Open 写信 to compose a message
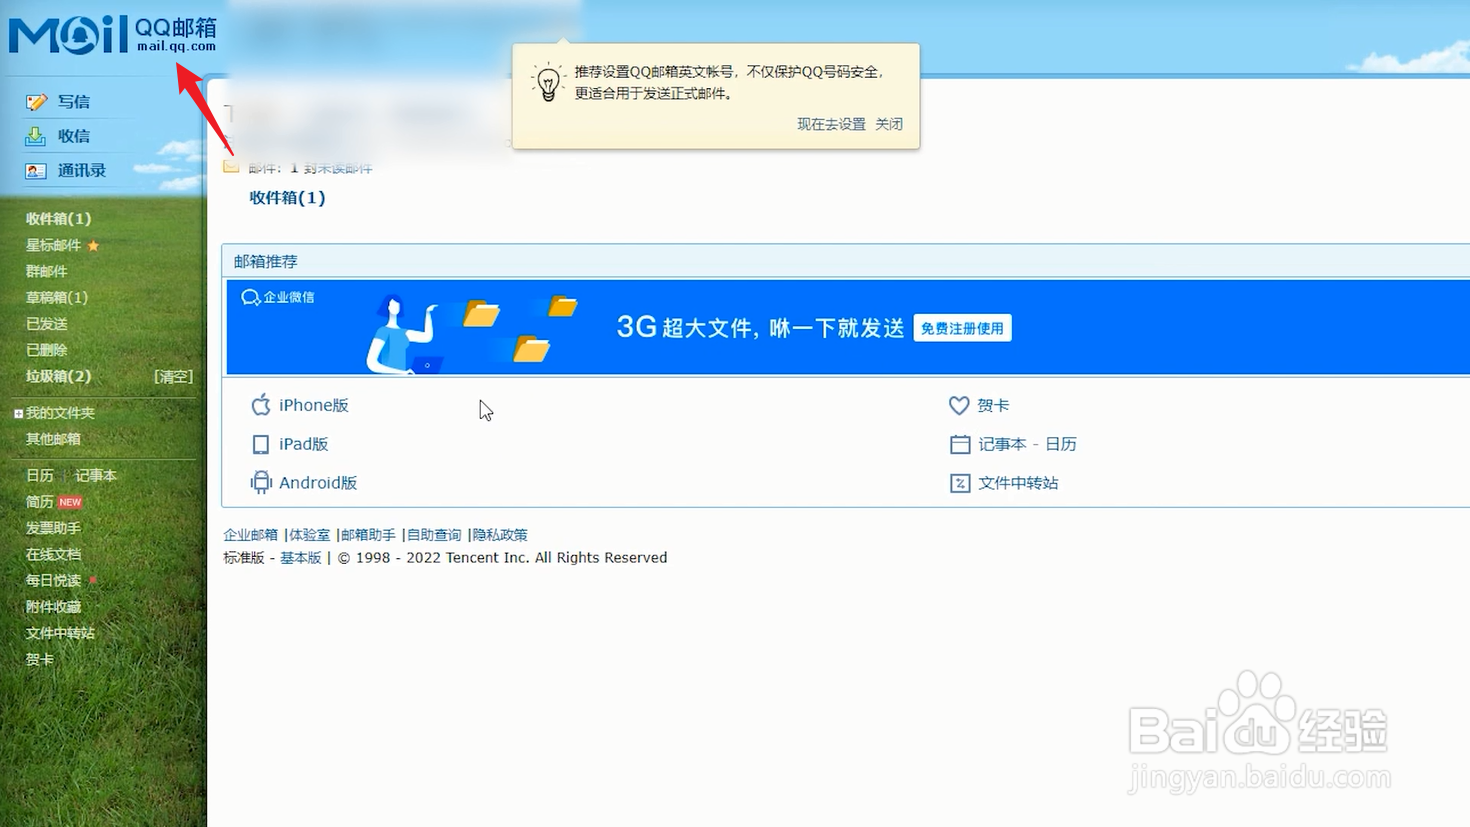Image resolution: width=1470 pixels, height=827 pixels. [x=74, y=102]
